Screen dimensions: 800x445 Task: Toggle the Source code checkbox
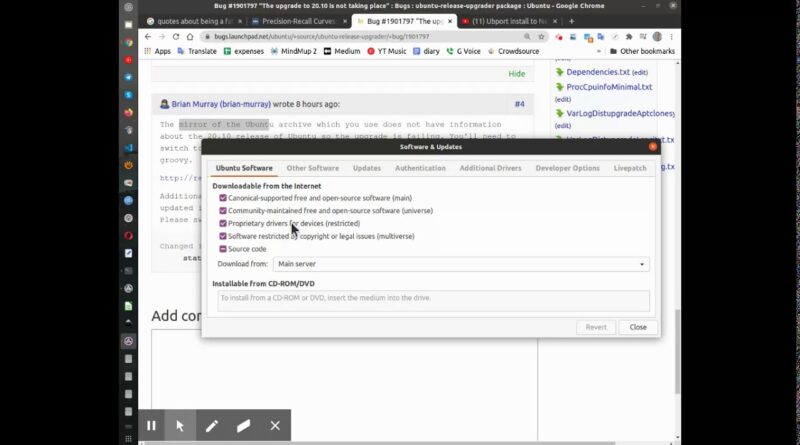tap(223, 249)
